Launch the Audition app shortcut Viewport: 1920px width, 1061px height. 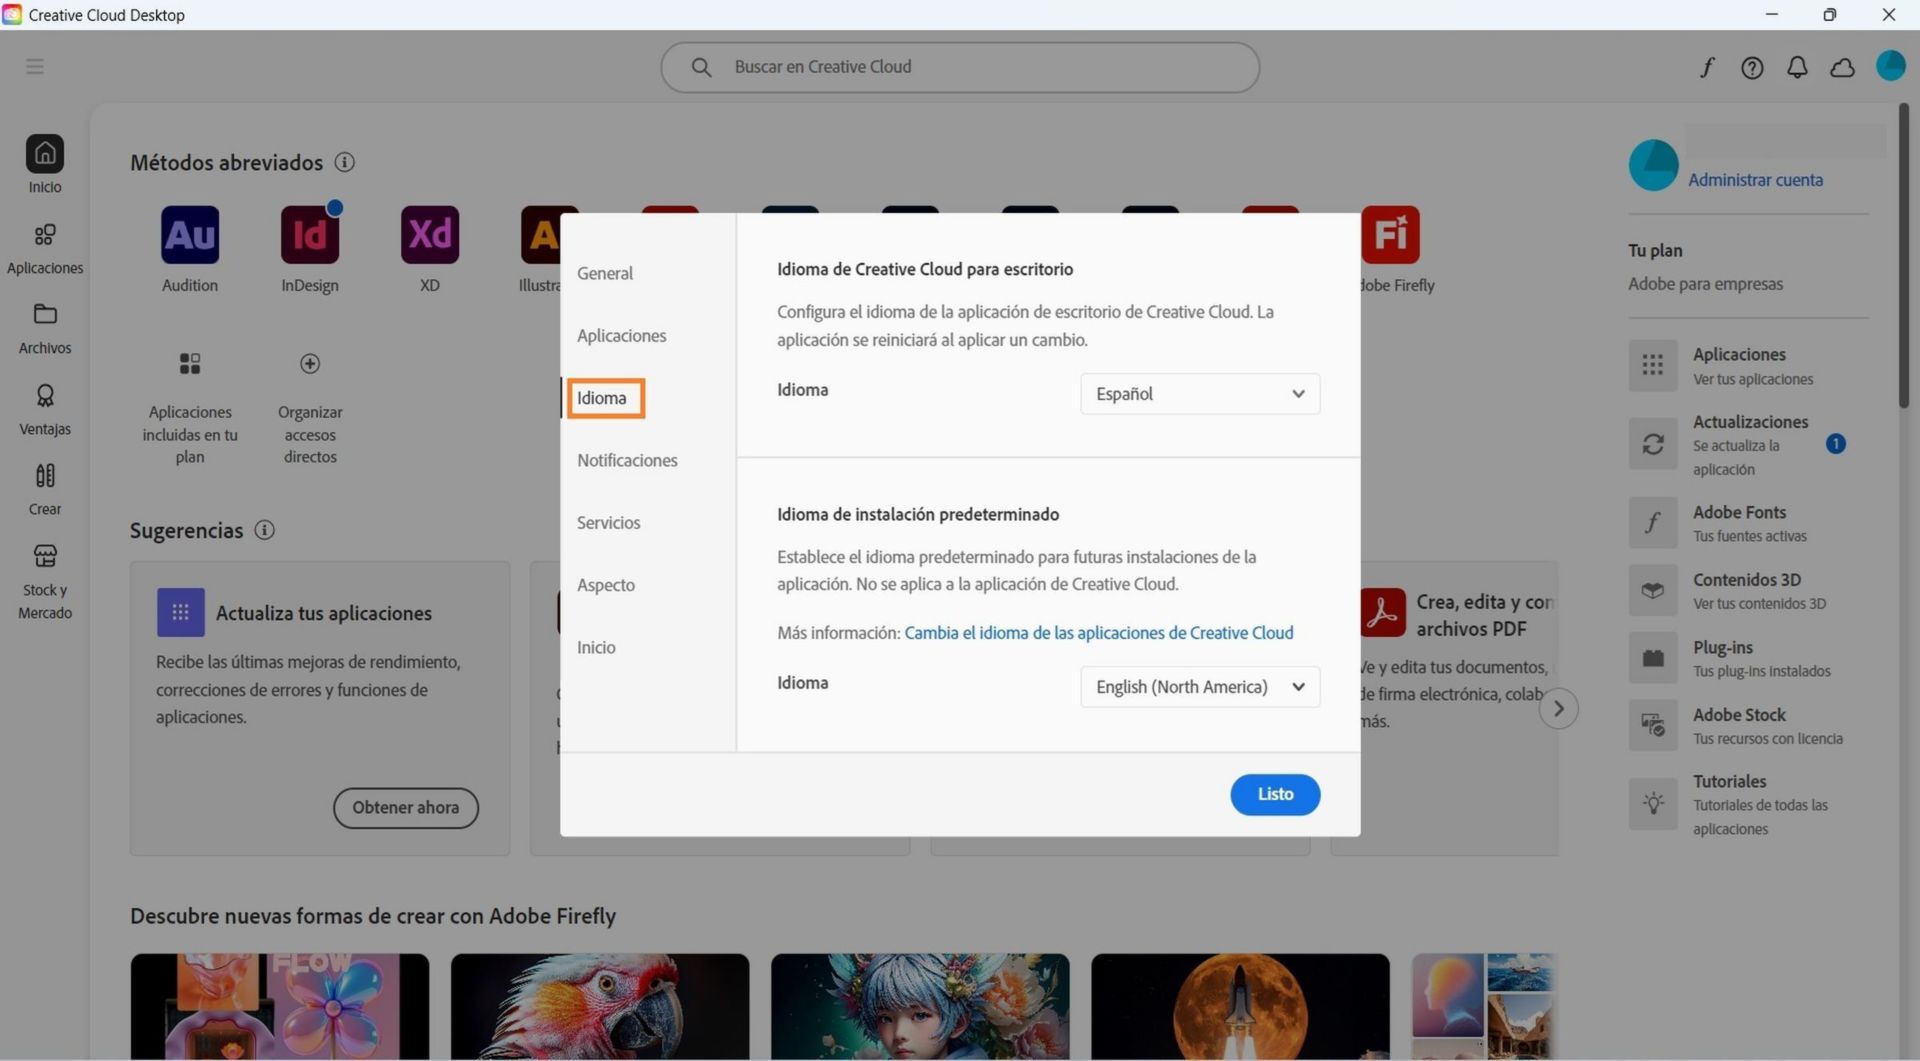click(190, 235)
